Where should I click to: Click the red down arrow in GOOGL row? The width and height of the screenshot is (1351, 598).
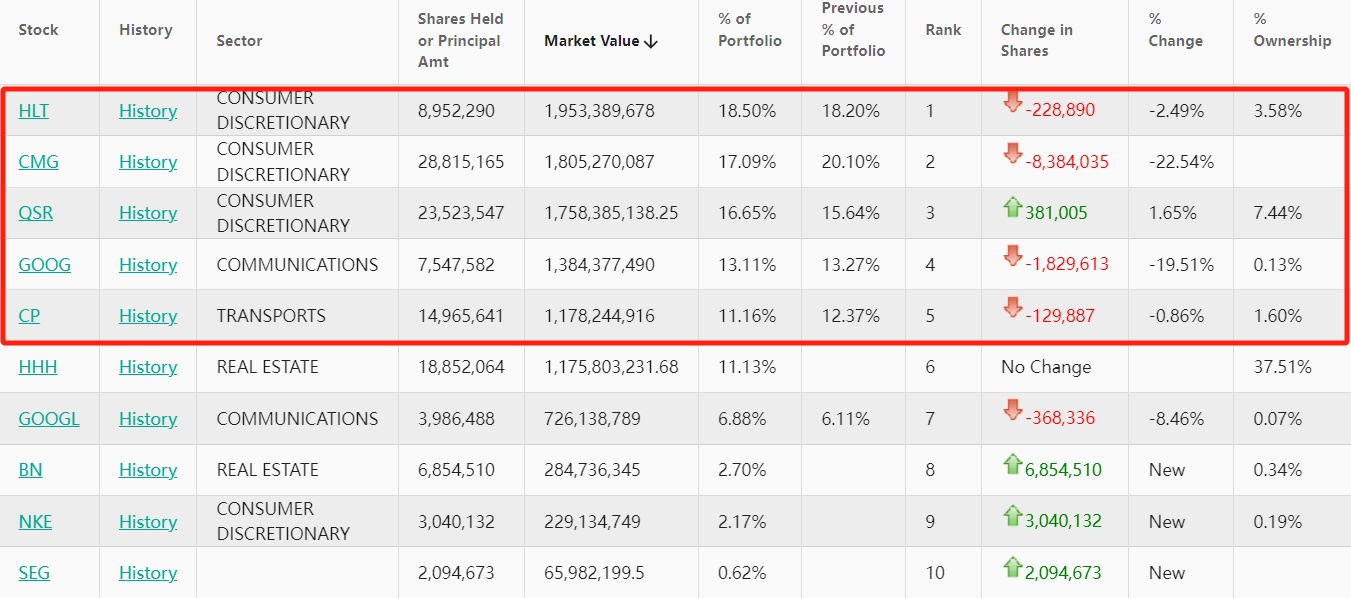coord(1012,411)
